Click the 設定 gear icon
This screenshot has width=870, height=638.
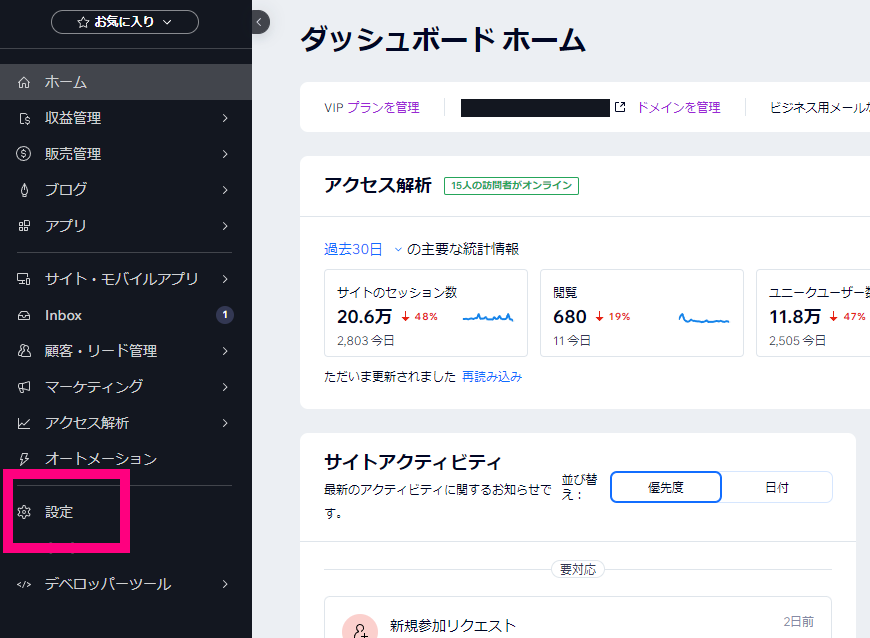pyautogui.click(x=24, y=512)
